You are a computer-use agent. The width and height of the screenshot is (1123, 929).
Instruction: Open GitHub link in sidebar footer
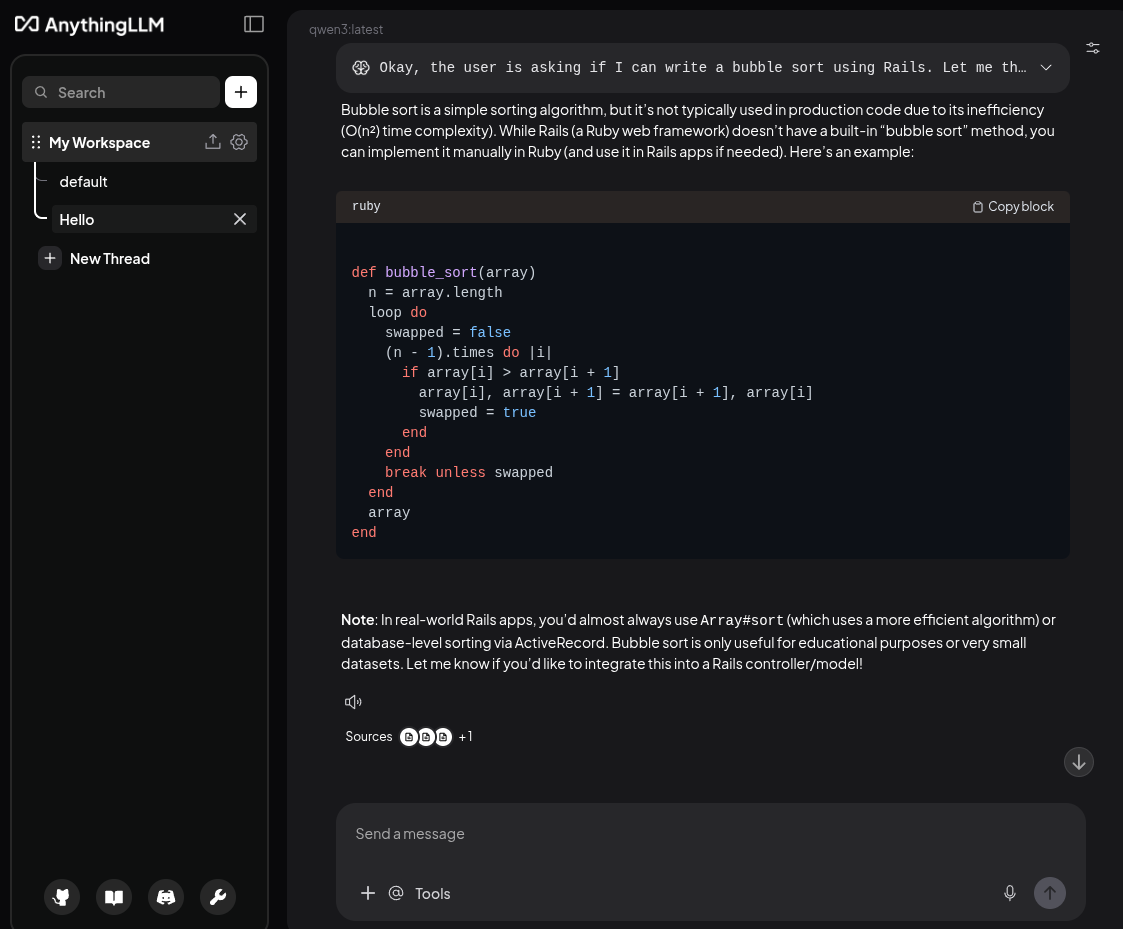(62, 897)
